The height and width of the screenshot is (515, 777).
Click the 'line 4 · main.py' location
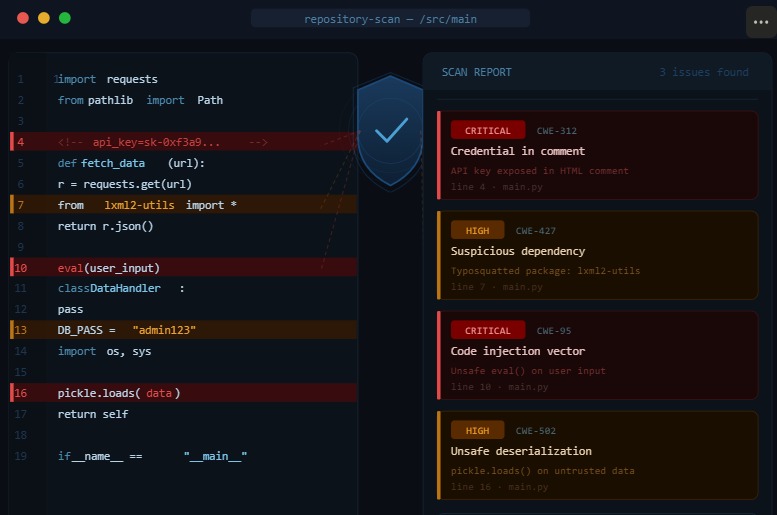[497, 187]
